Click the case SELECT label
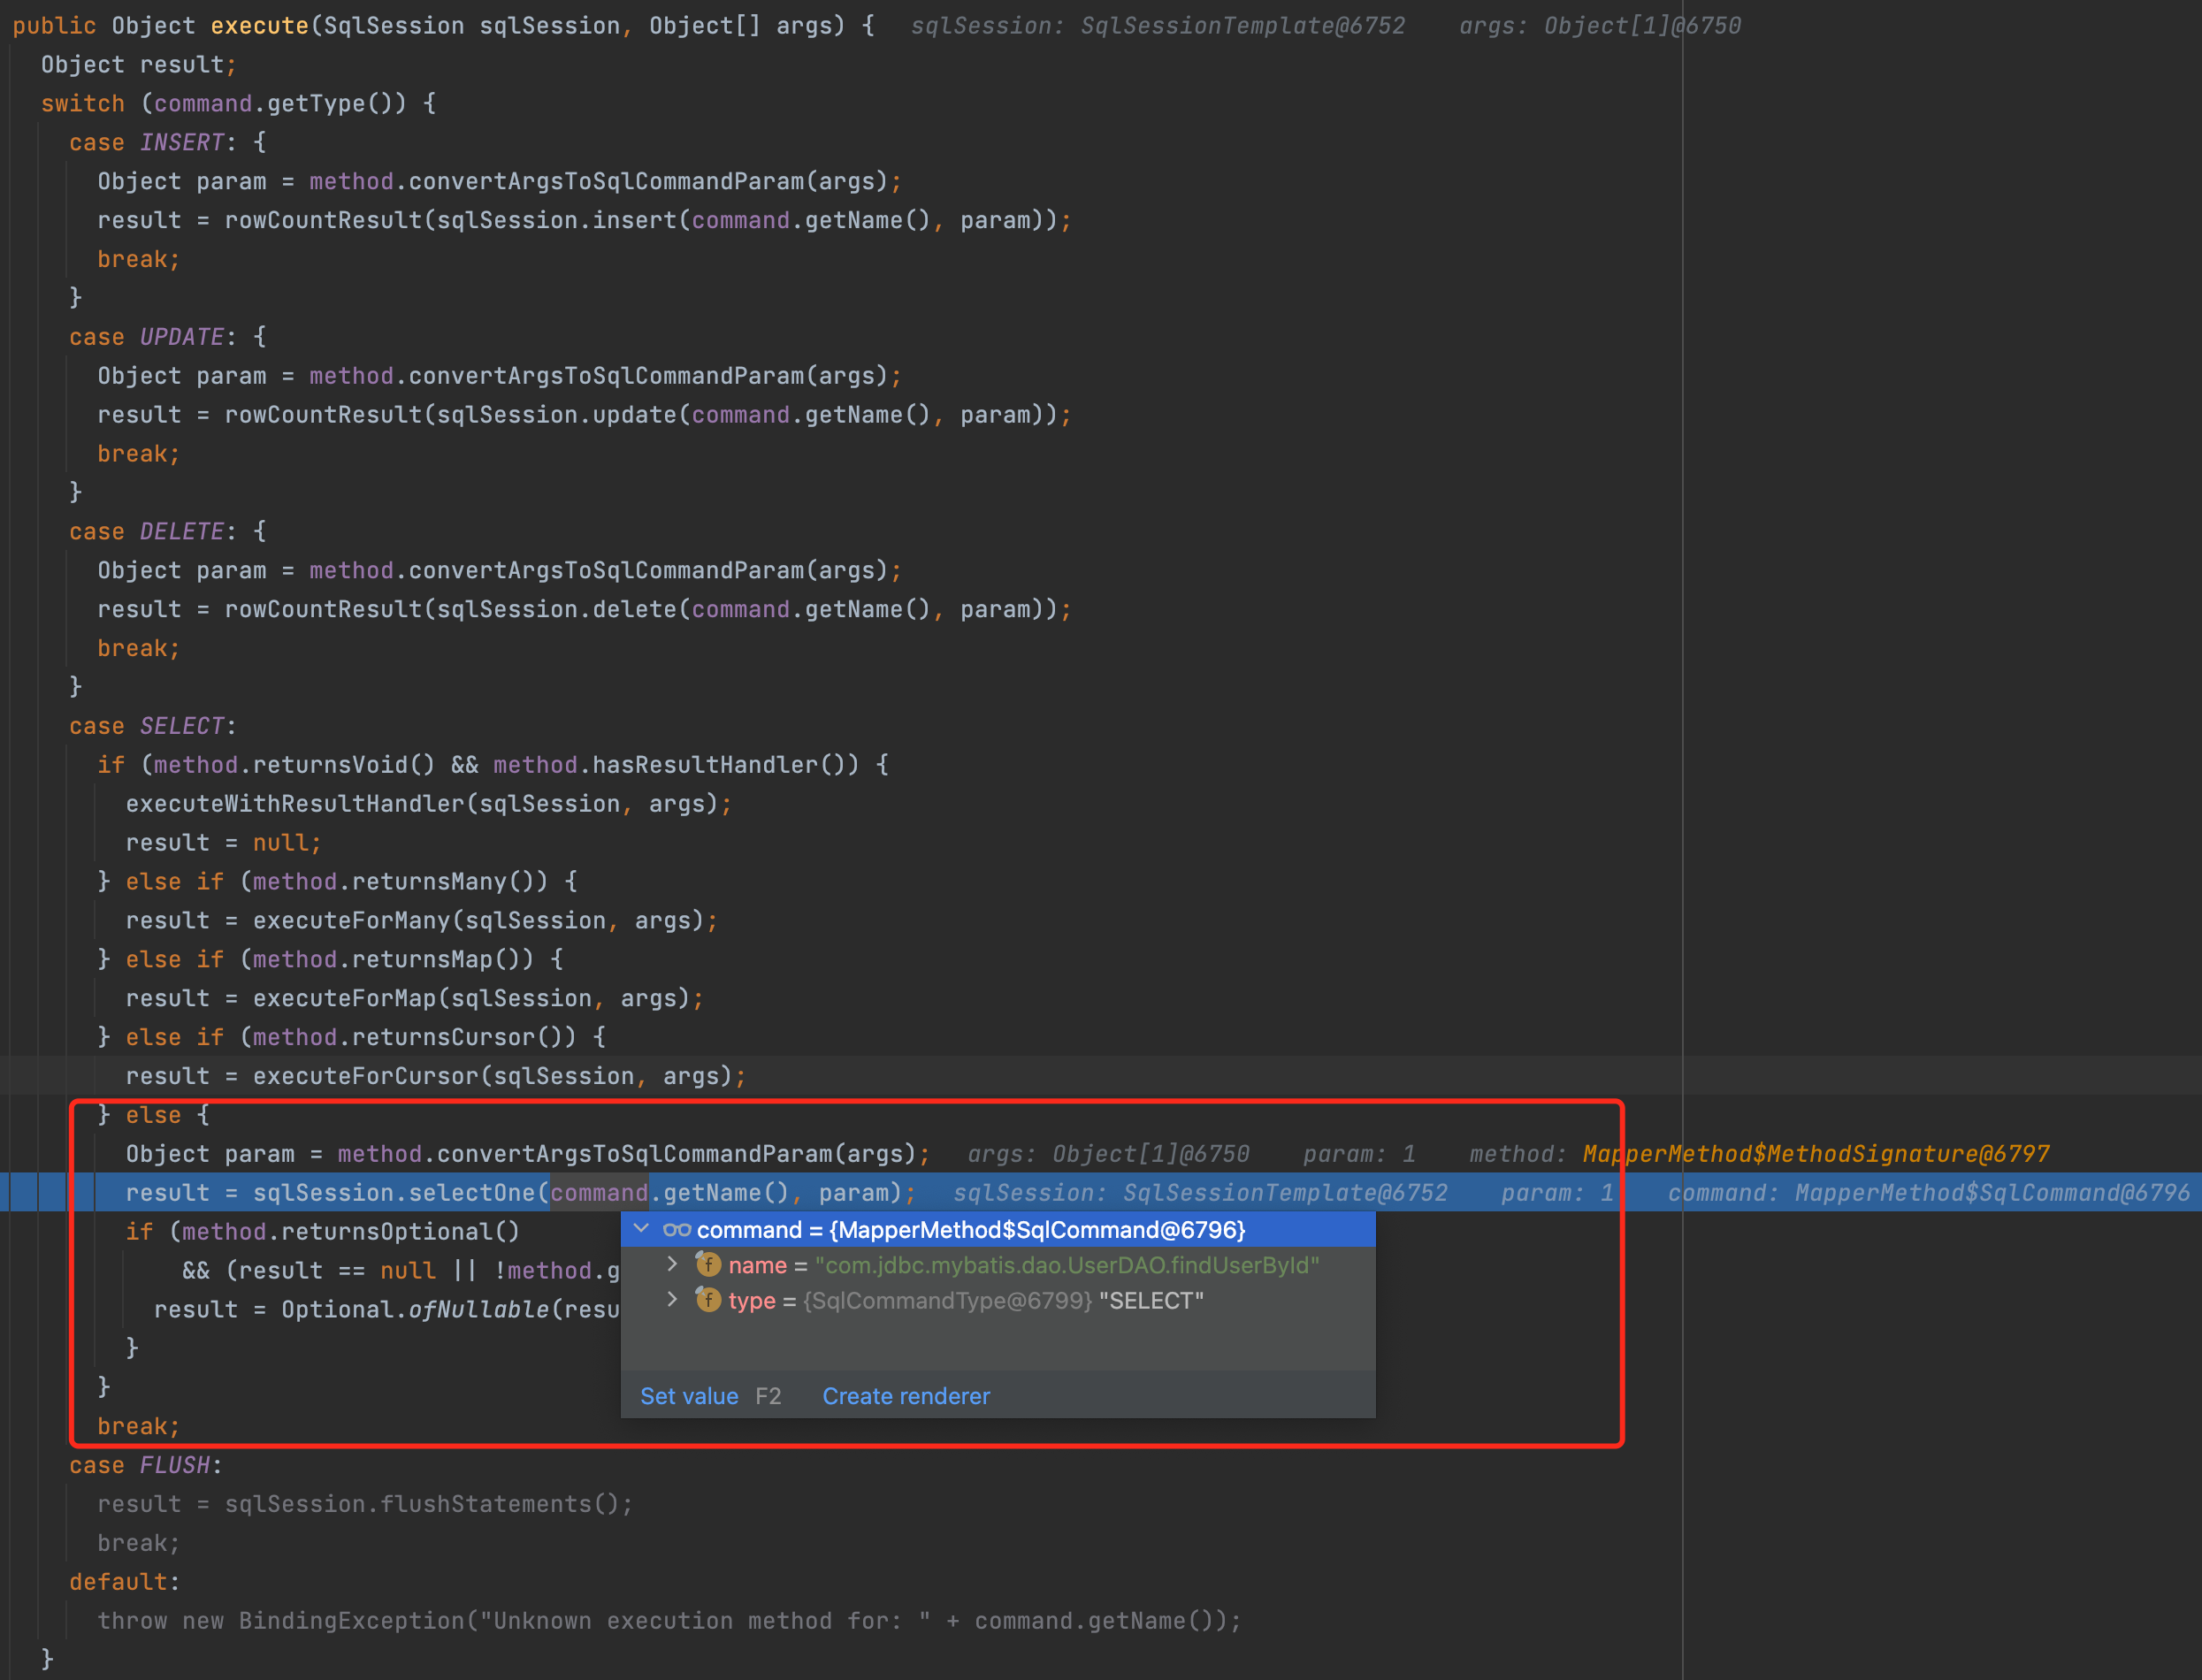The height and width of the screenshot is (1680, 2202). click(x=152, y=726)
